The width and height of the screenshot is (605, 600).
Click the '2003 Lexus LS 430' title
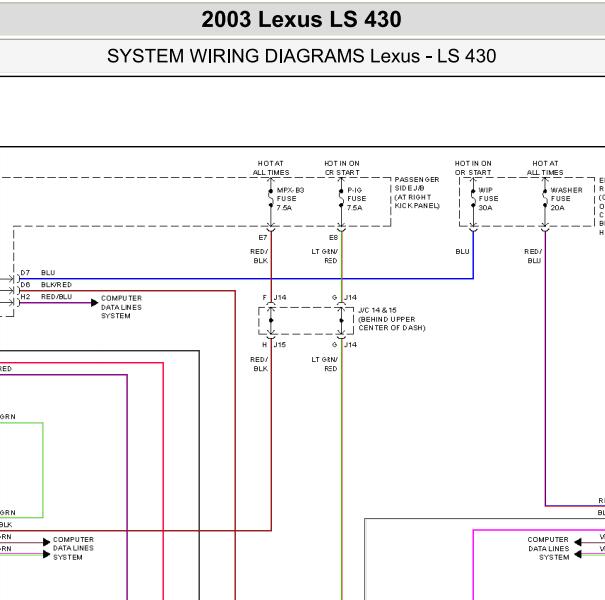[x=301, y=19]
